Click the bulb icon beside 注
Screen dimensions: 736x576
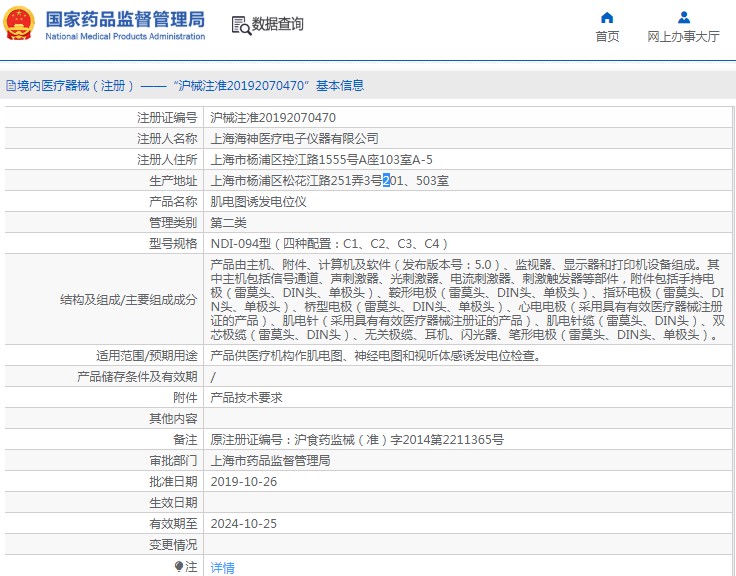coord(180,566)
